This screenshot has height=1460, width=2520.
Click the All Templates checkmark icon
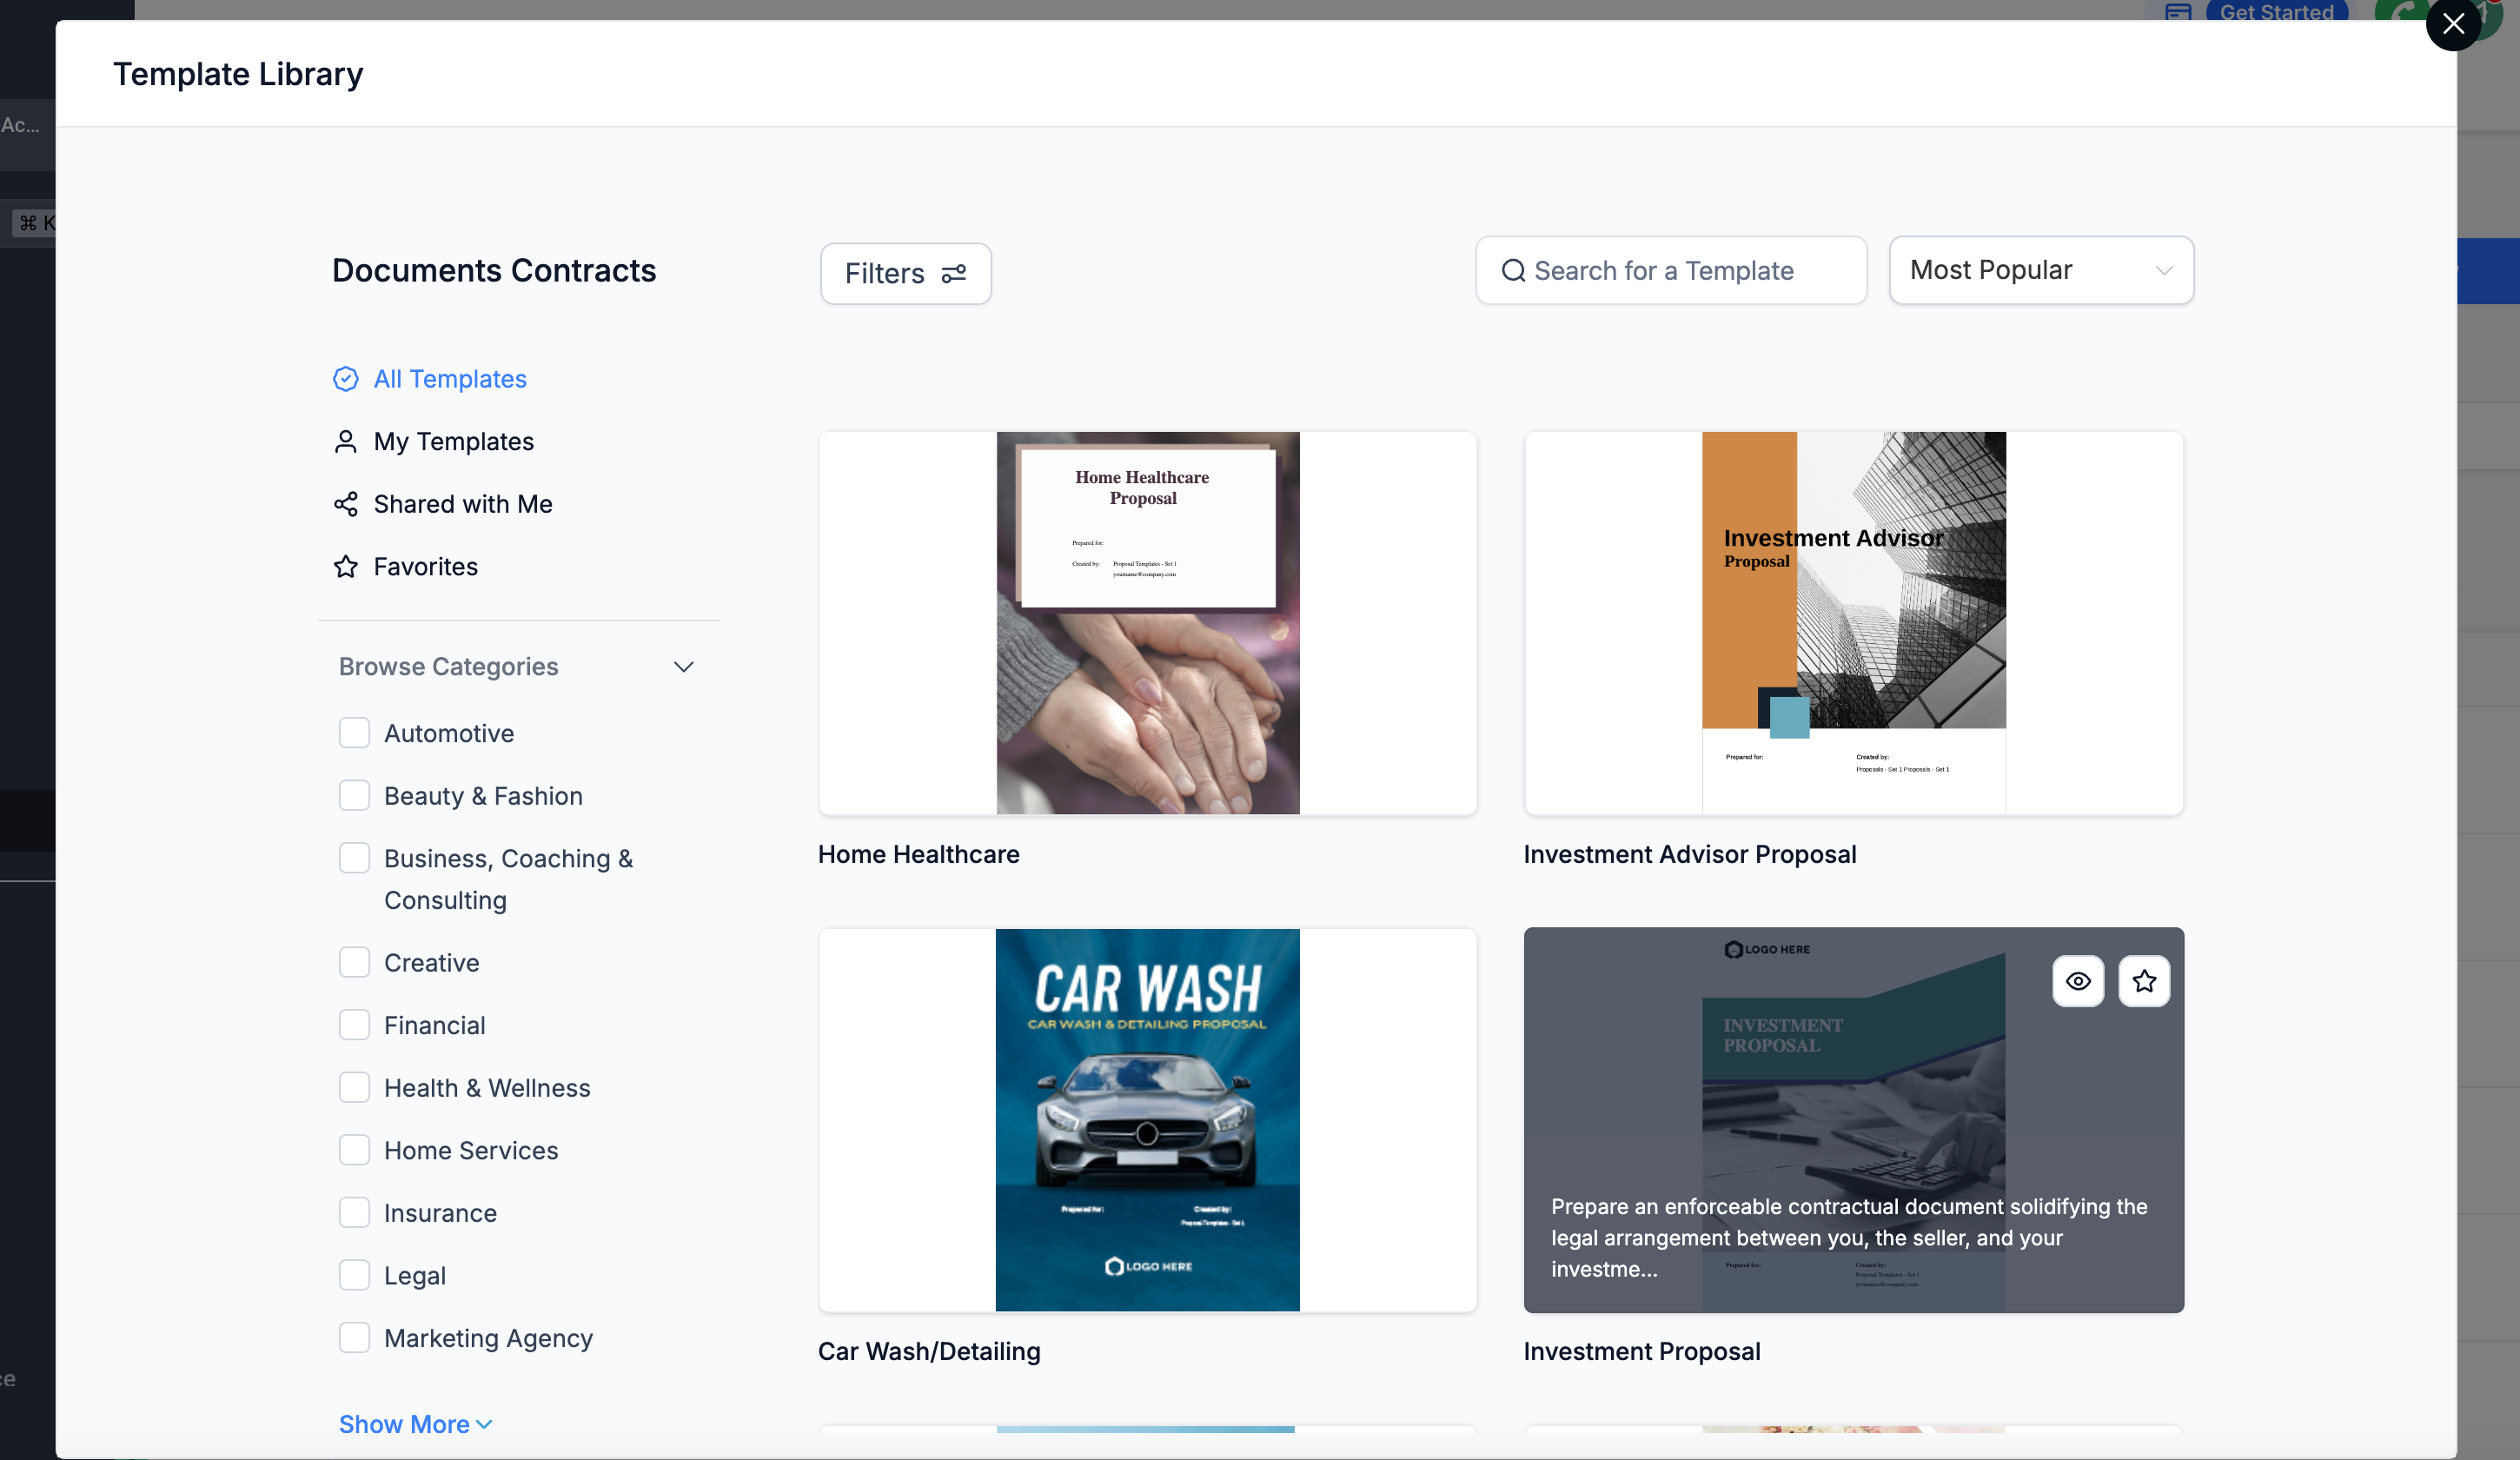pyautogui.click(x=345, y=379)
